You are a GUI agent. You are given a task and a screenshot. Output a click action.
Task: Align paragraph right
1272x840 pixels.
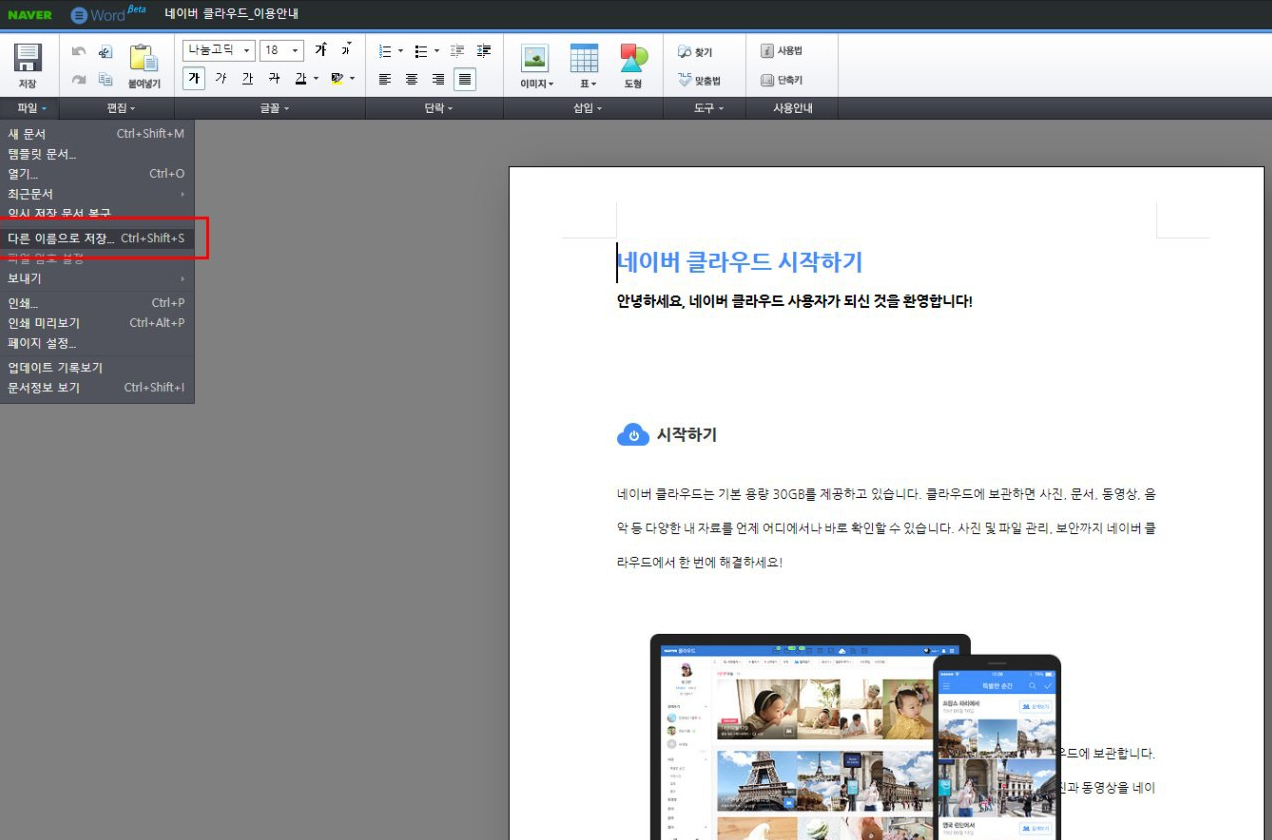click(438, 79)
